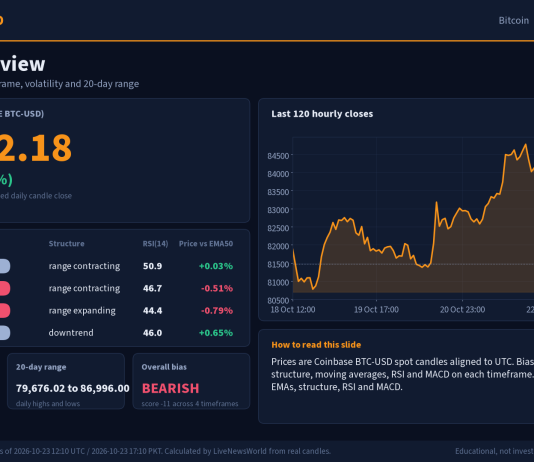Click the 'range expanding' structure cell
This screenshot has height=462, width=534.
tap(82, 311)
